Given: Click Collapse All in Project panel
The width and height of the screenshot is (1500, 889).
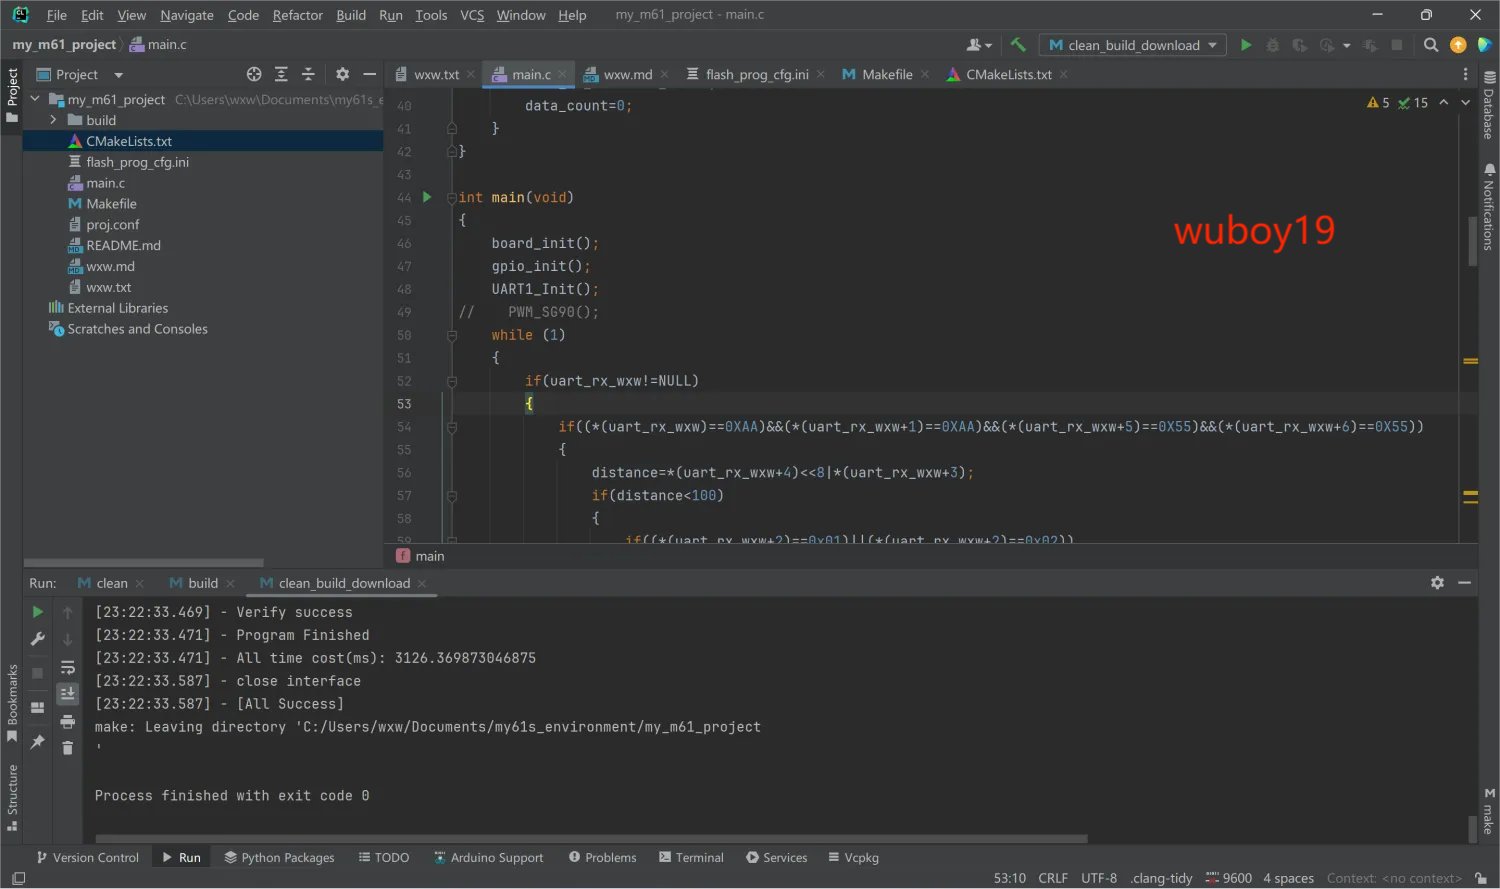Looking at the screenshot, I should tap(308, 74).
